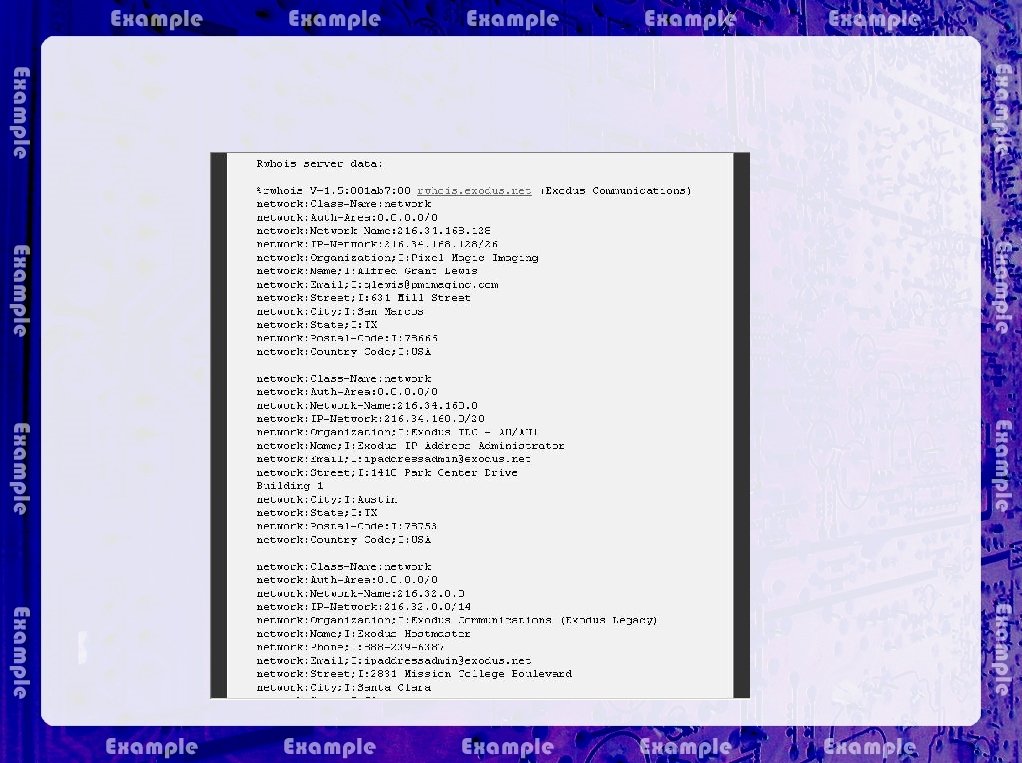The height and width of the screenshot is (763, 1022).
Task: Select the 'IP-Network:216.34.160.0/20' line
Action: (370, 419)
